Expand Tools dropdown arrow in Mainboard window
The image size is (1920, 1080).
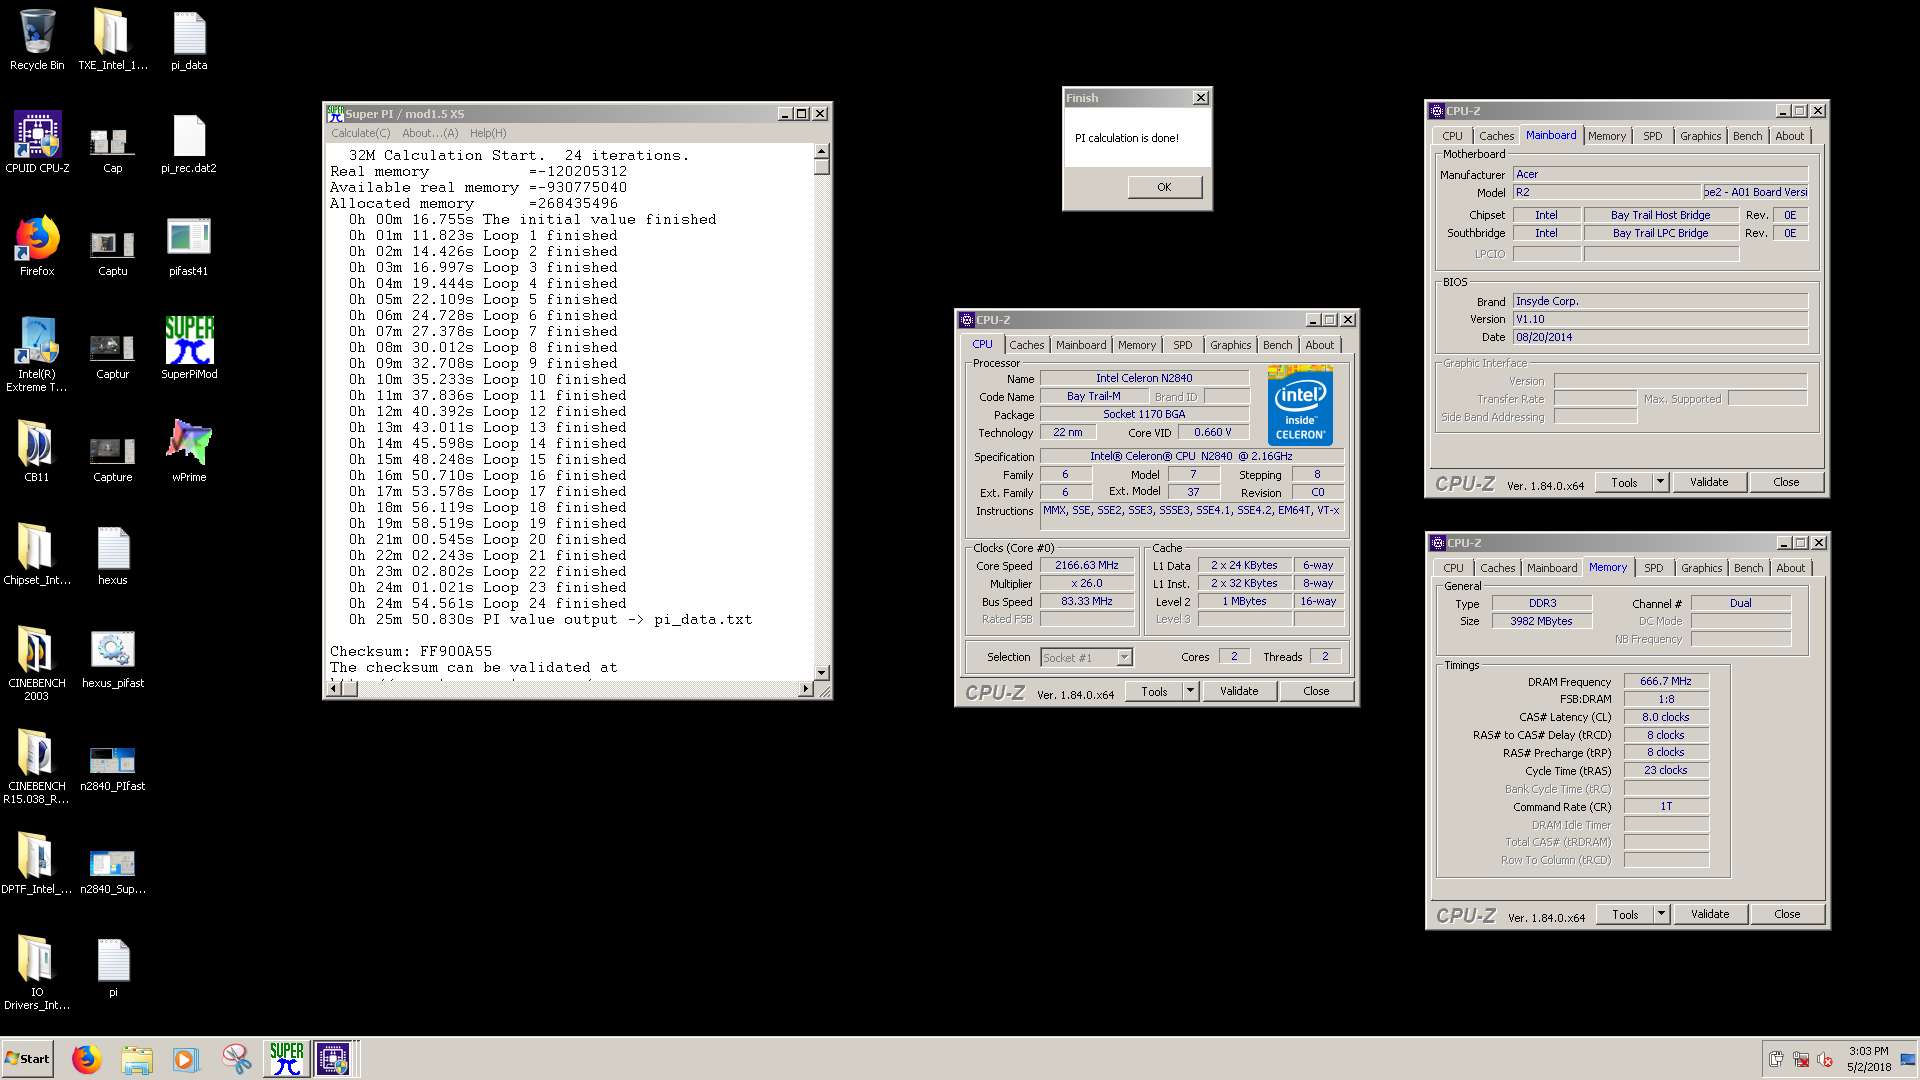coord(1660,482)
